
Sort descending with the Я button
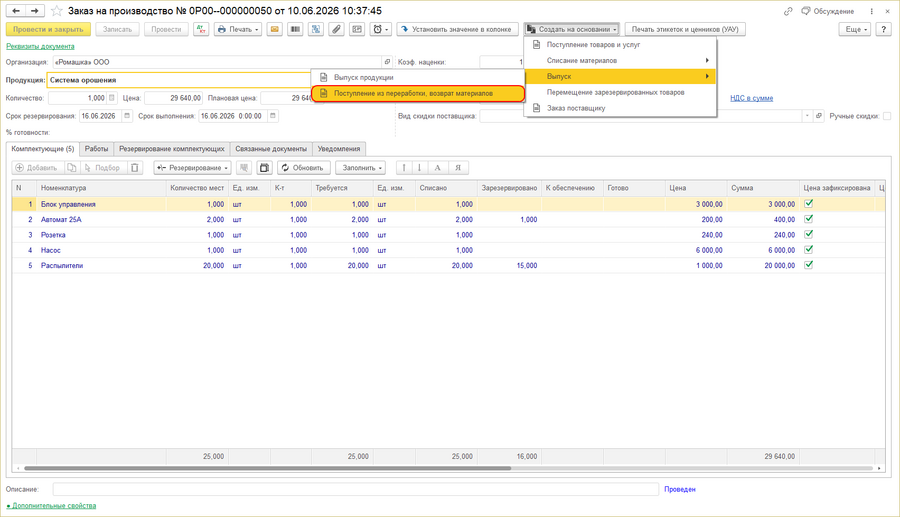click(458, 168)
